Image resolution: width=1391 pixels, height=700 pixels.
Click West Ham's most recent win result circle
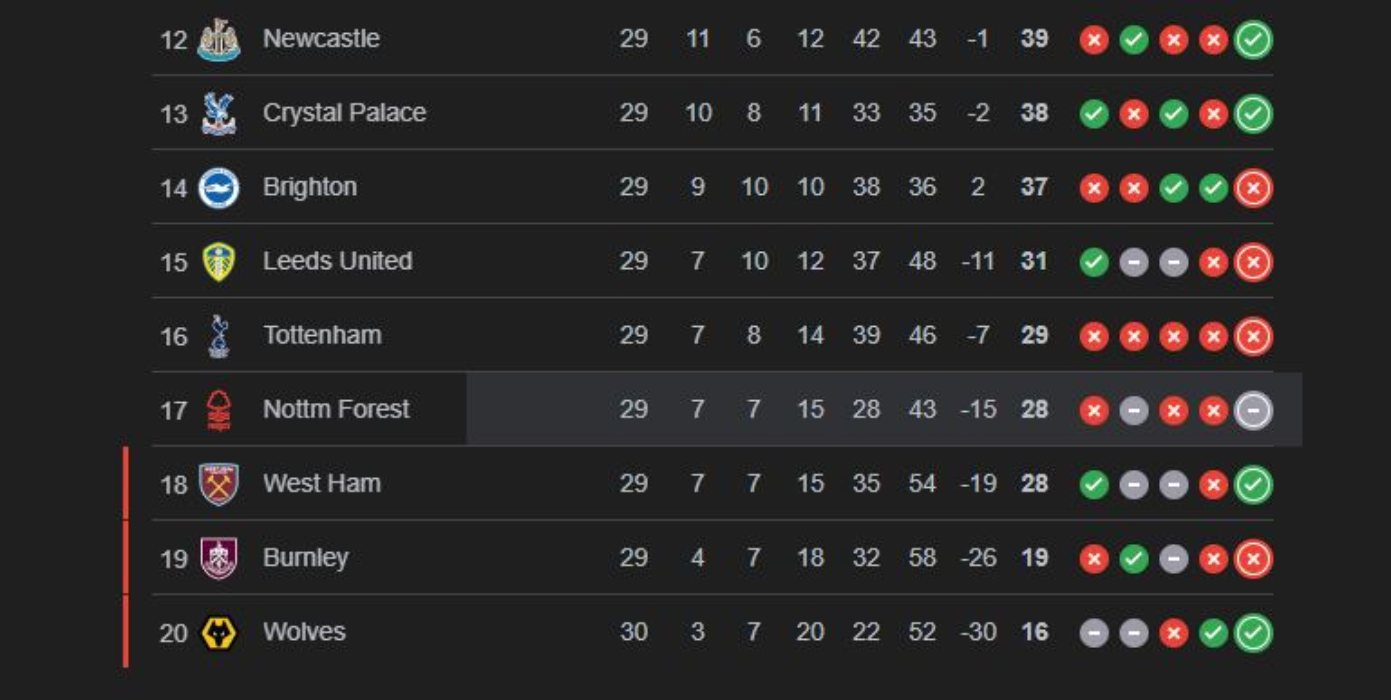(1252, 483)
